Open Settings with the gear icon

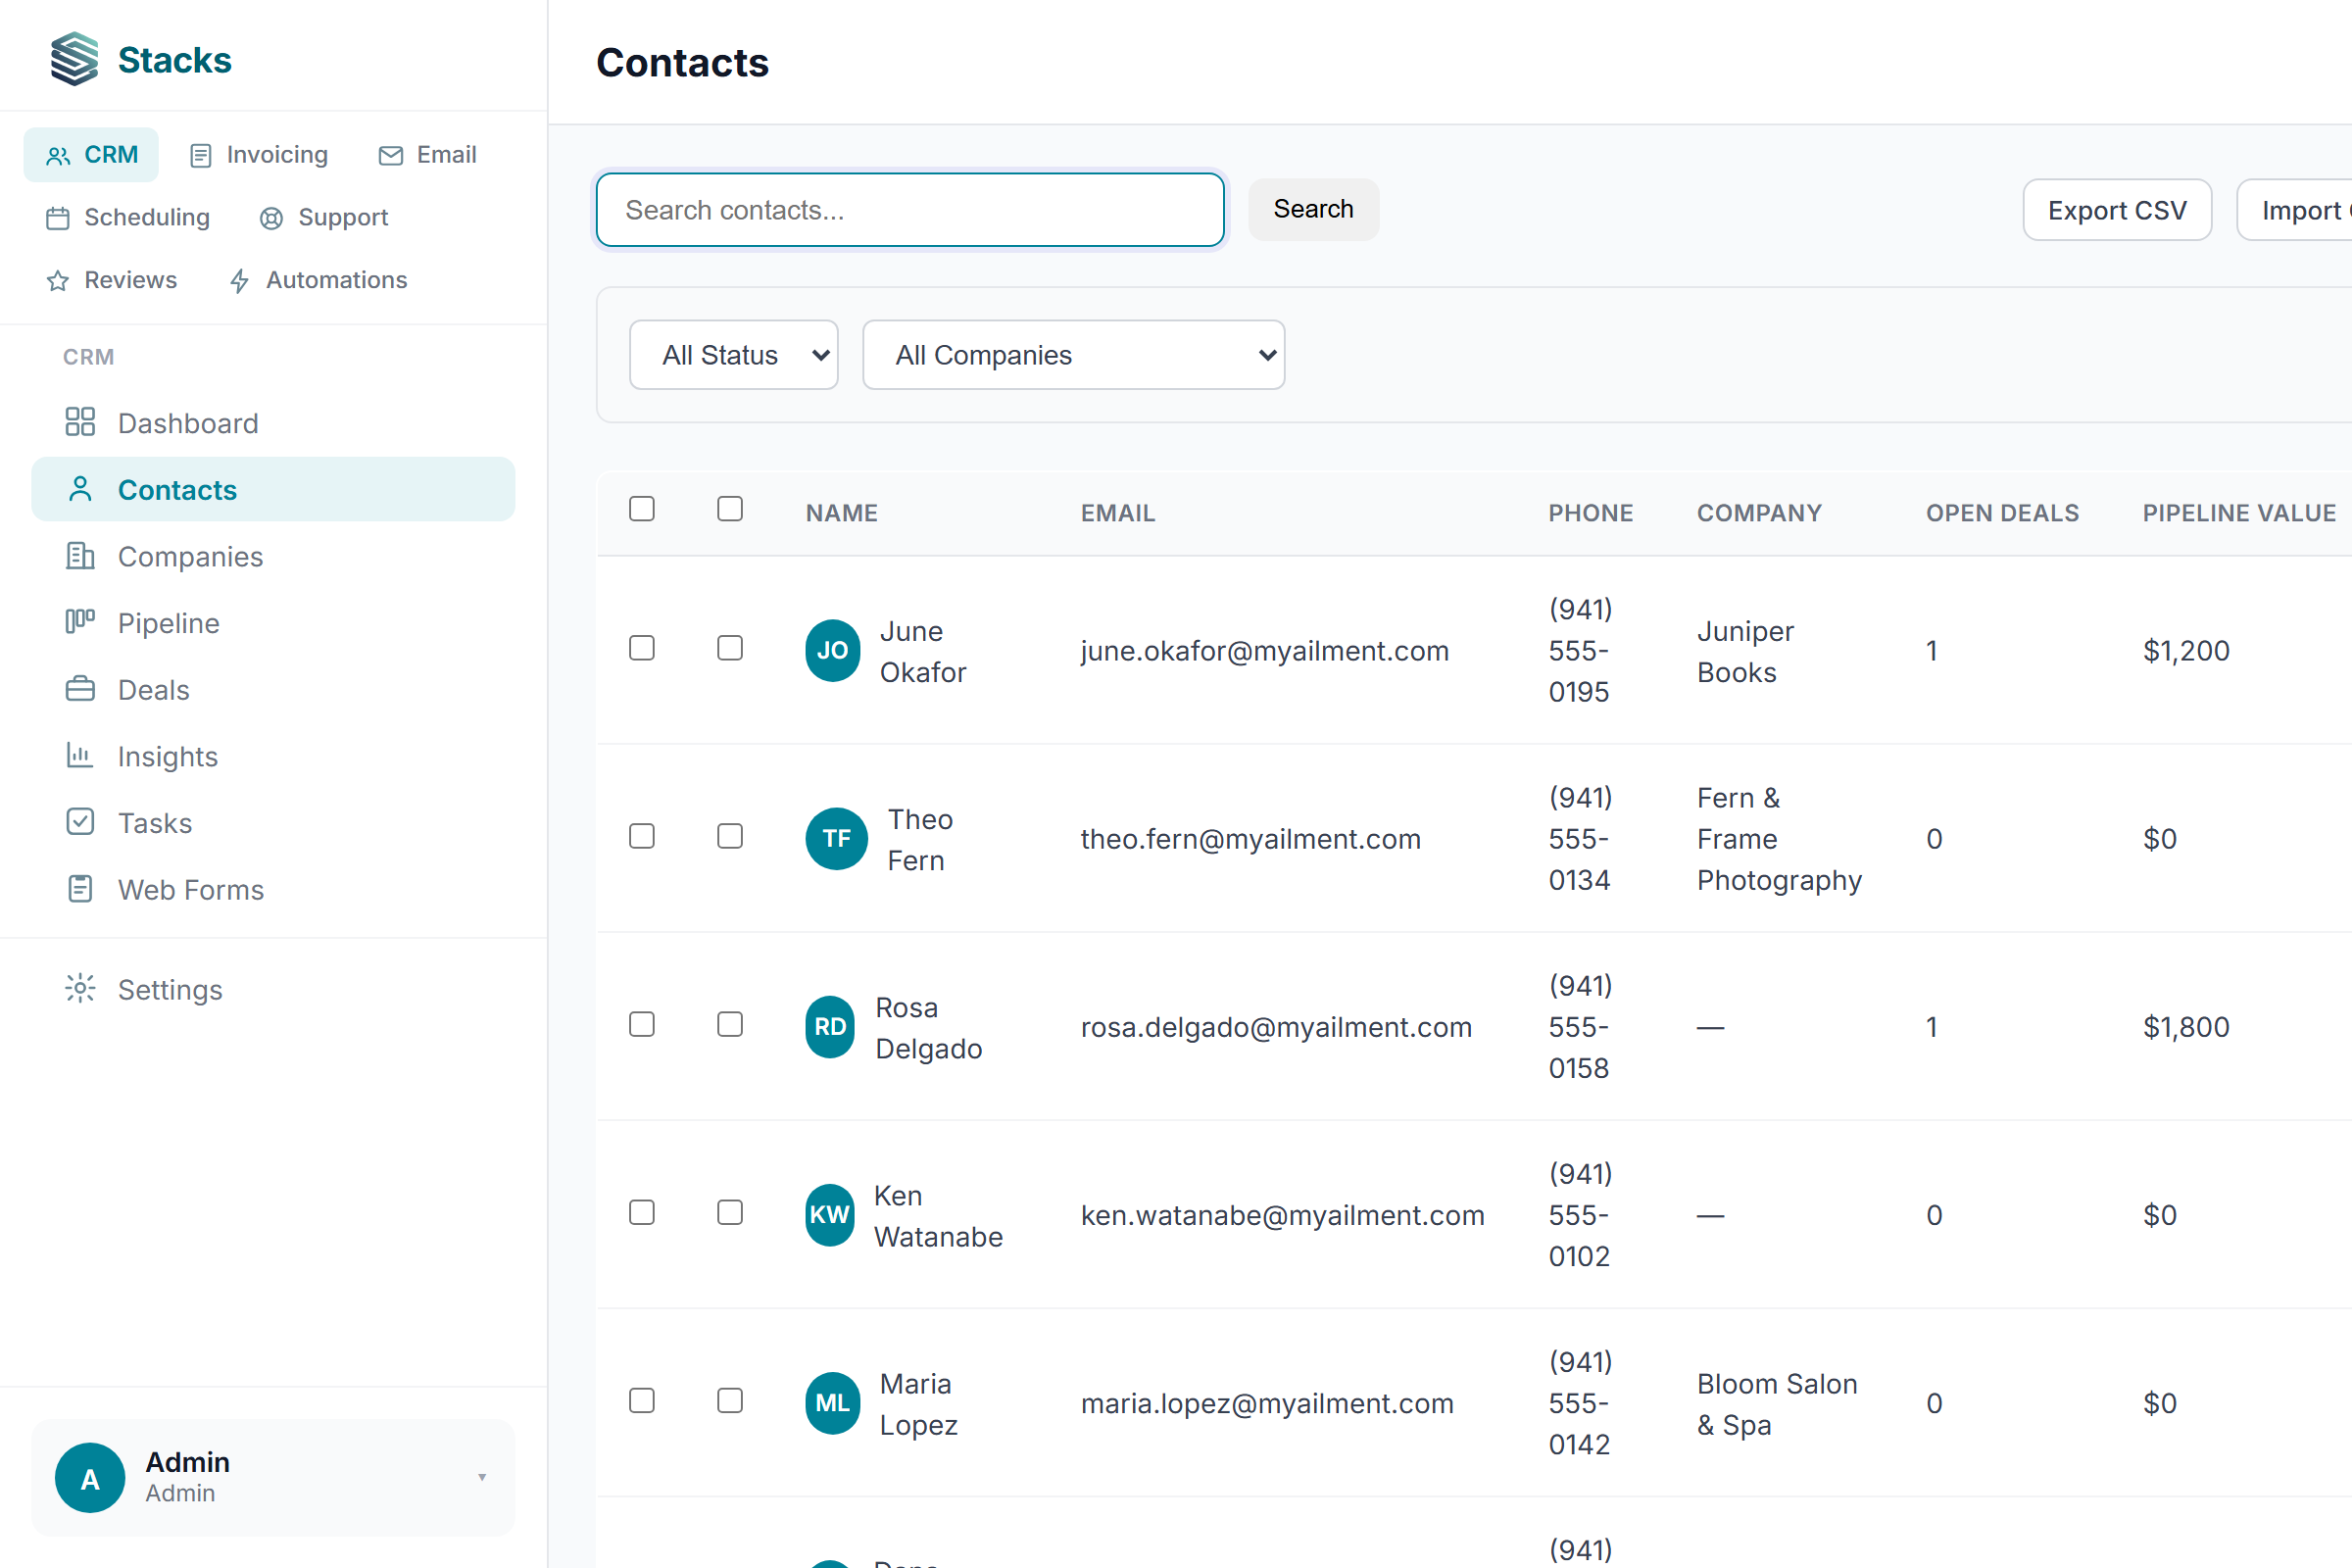[x=80, y=988]
